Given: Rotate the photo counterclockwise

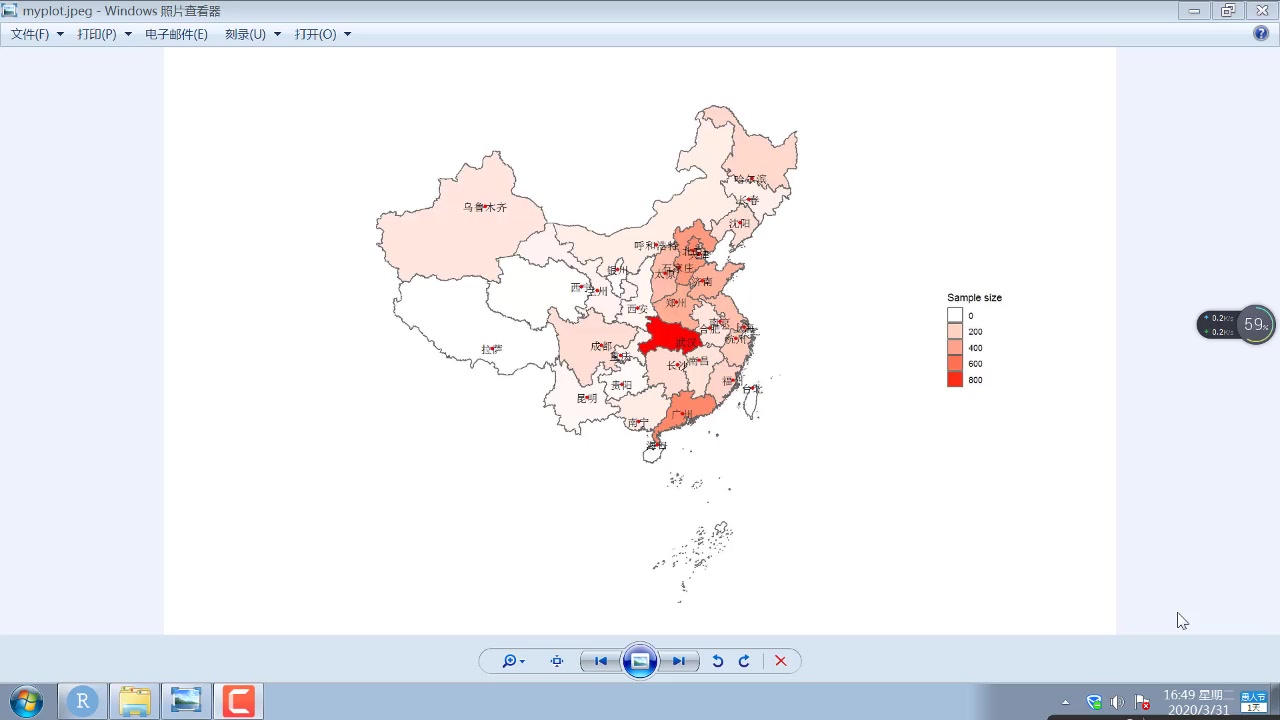Looking at the screenshot, I should (x=717, y=660).
